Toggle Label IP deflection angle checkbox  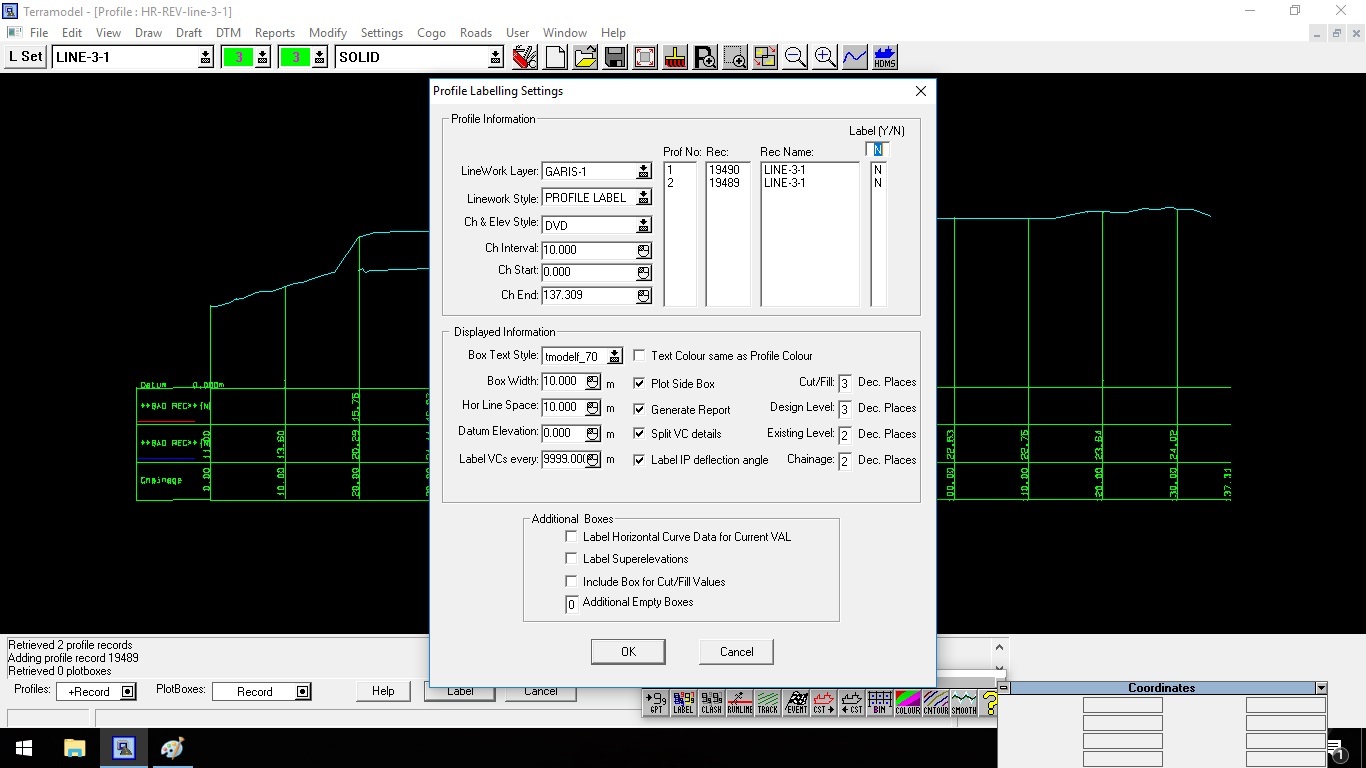coord(640,460)
